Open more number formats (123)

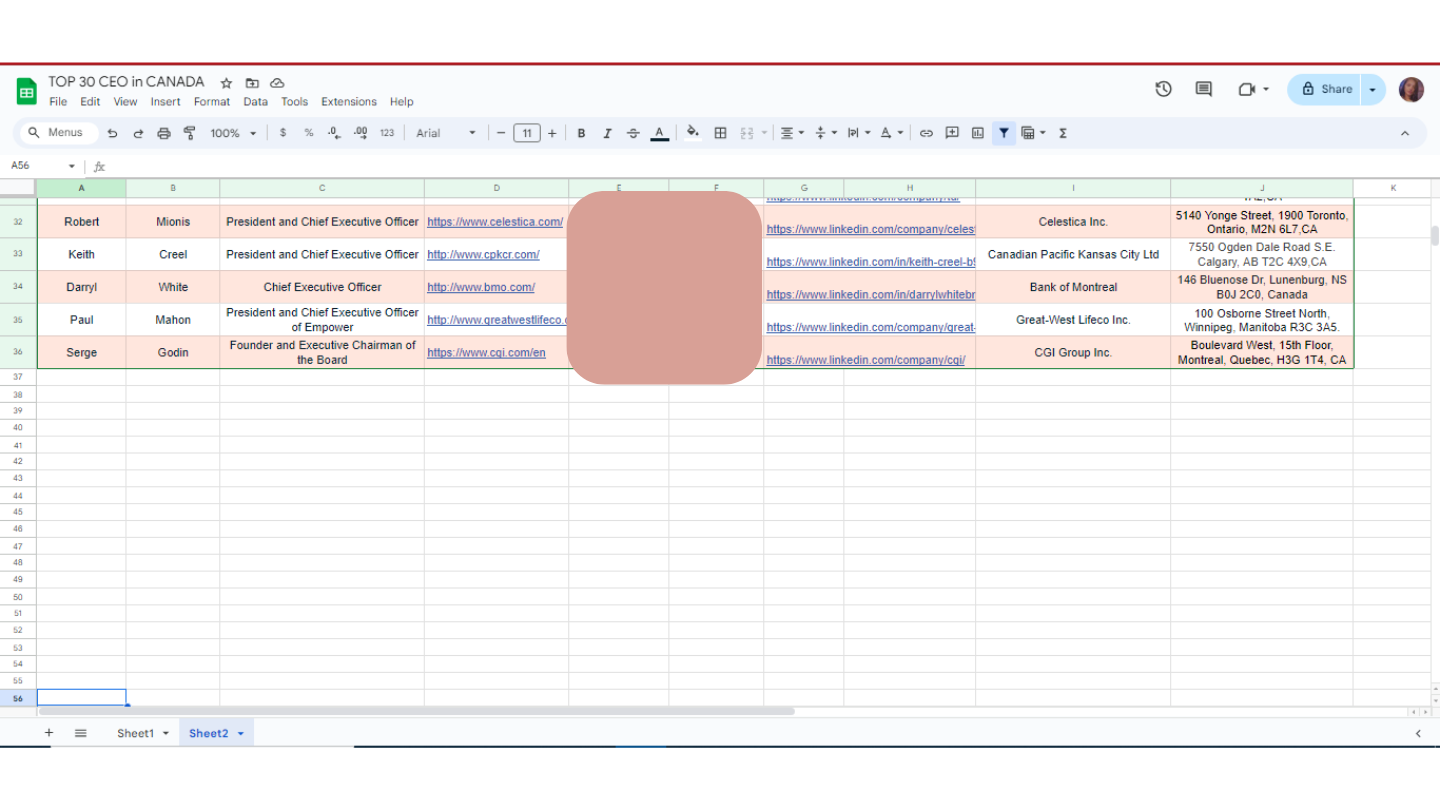[x=387, y=133]
